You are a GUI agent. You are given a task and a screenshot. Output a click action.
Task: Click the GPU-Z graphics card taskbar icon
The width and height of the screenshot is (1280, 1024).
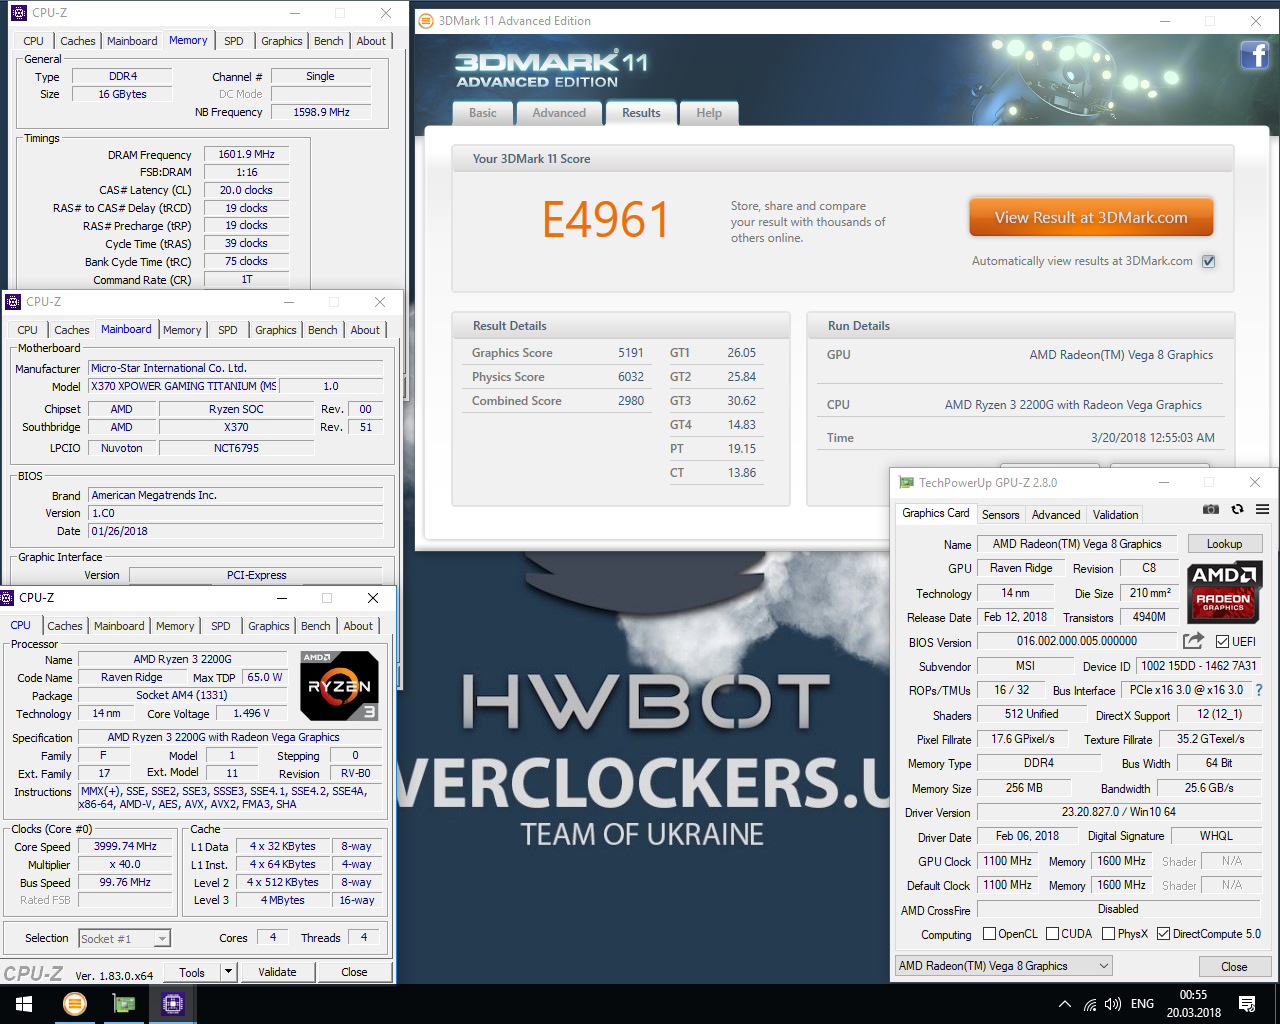point(124,1004)
